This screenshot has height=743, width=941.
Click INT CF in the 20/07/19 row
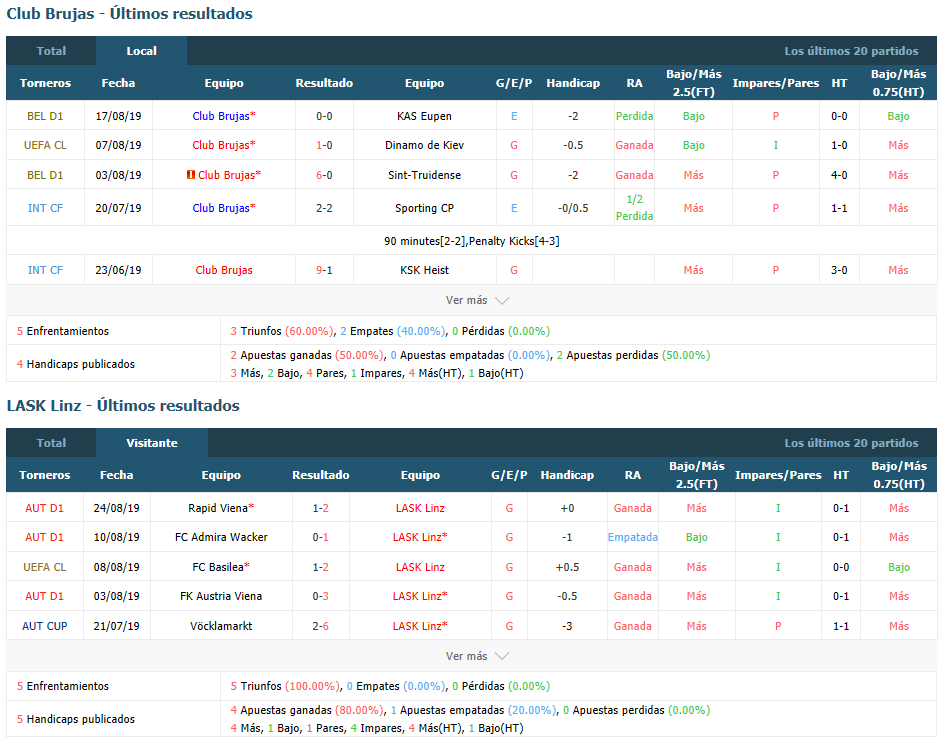[x=45, y=208]
